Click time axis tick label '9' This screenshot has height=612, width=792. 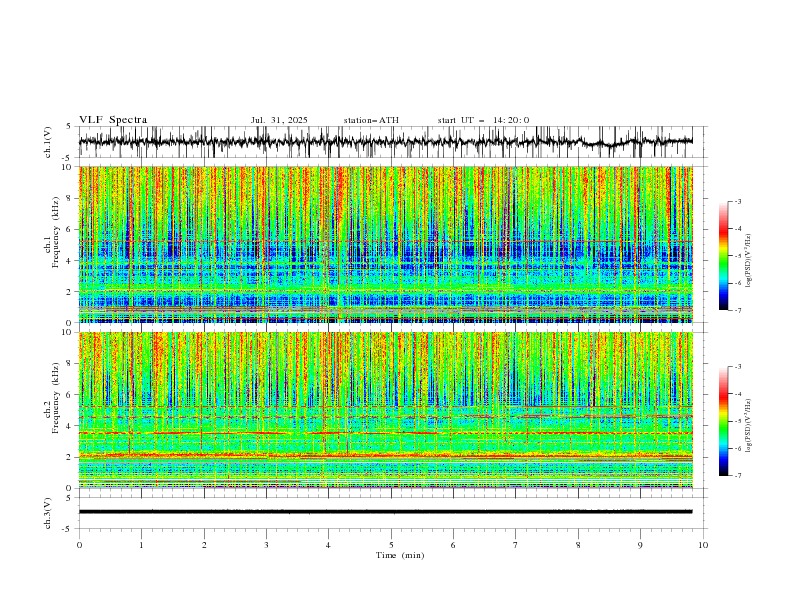(x=640, y=545)
